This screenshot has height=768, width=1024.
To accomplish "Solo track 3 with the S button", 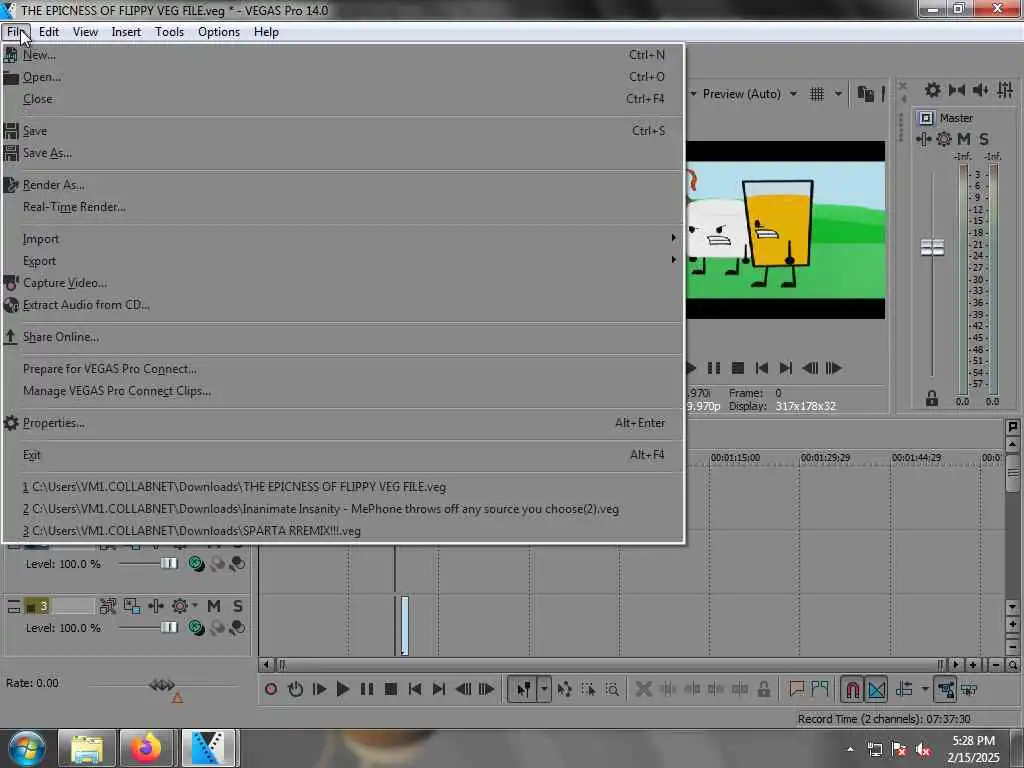I will tap(238, 607).
